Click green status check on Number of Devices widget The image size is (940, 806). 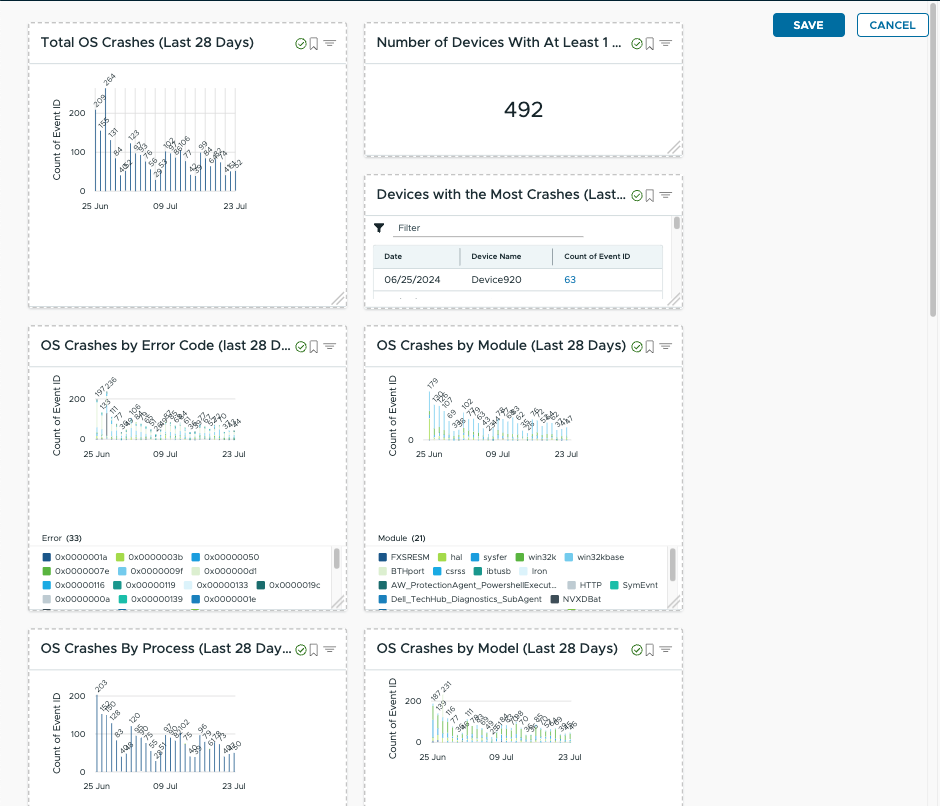(x=636, y=43)
